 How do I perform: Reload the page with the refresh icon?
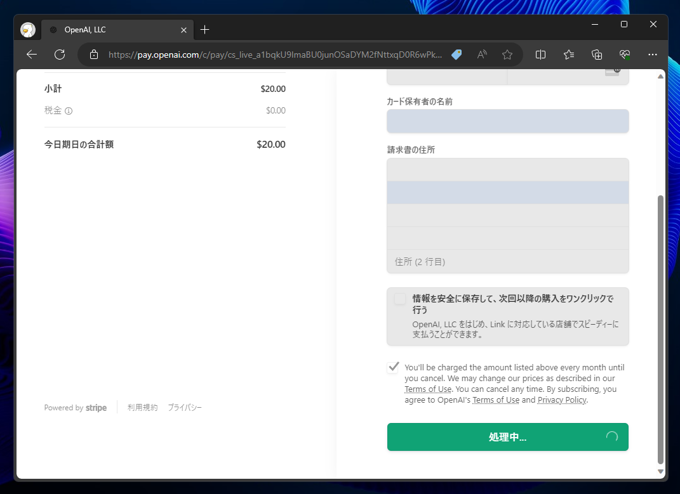pyautogui.click(x=60, y=55)
